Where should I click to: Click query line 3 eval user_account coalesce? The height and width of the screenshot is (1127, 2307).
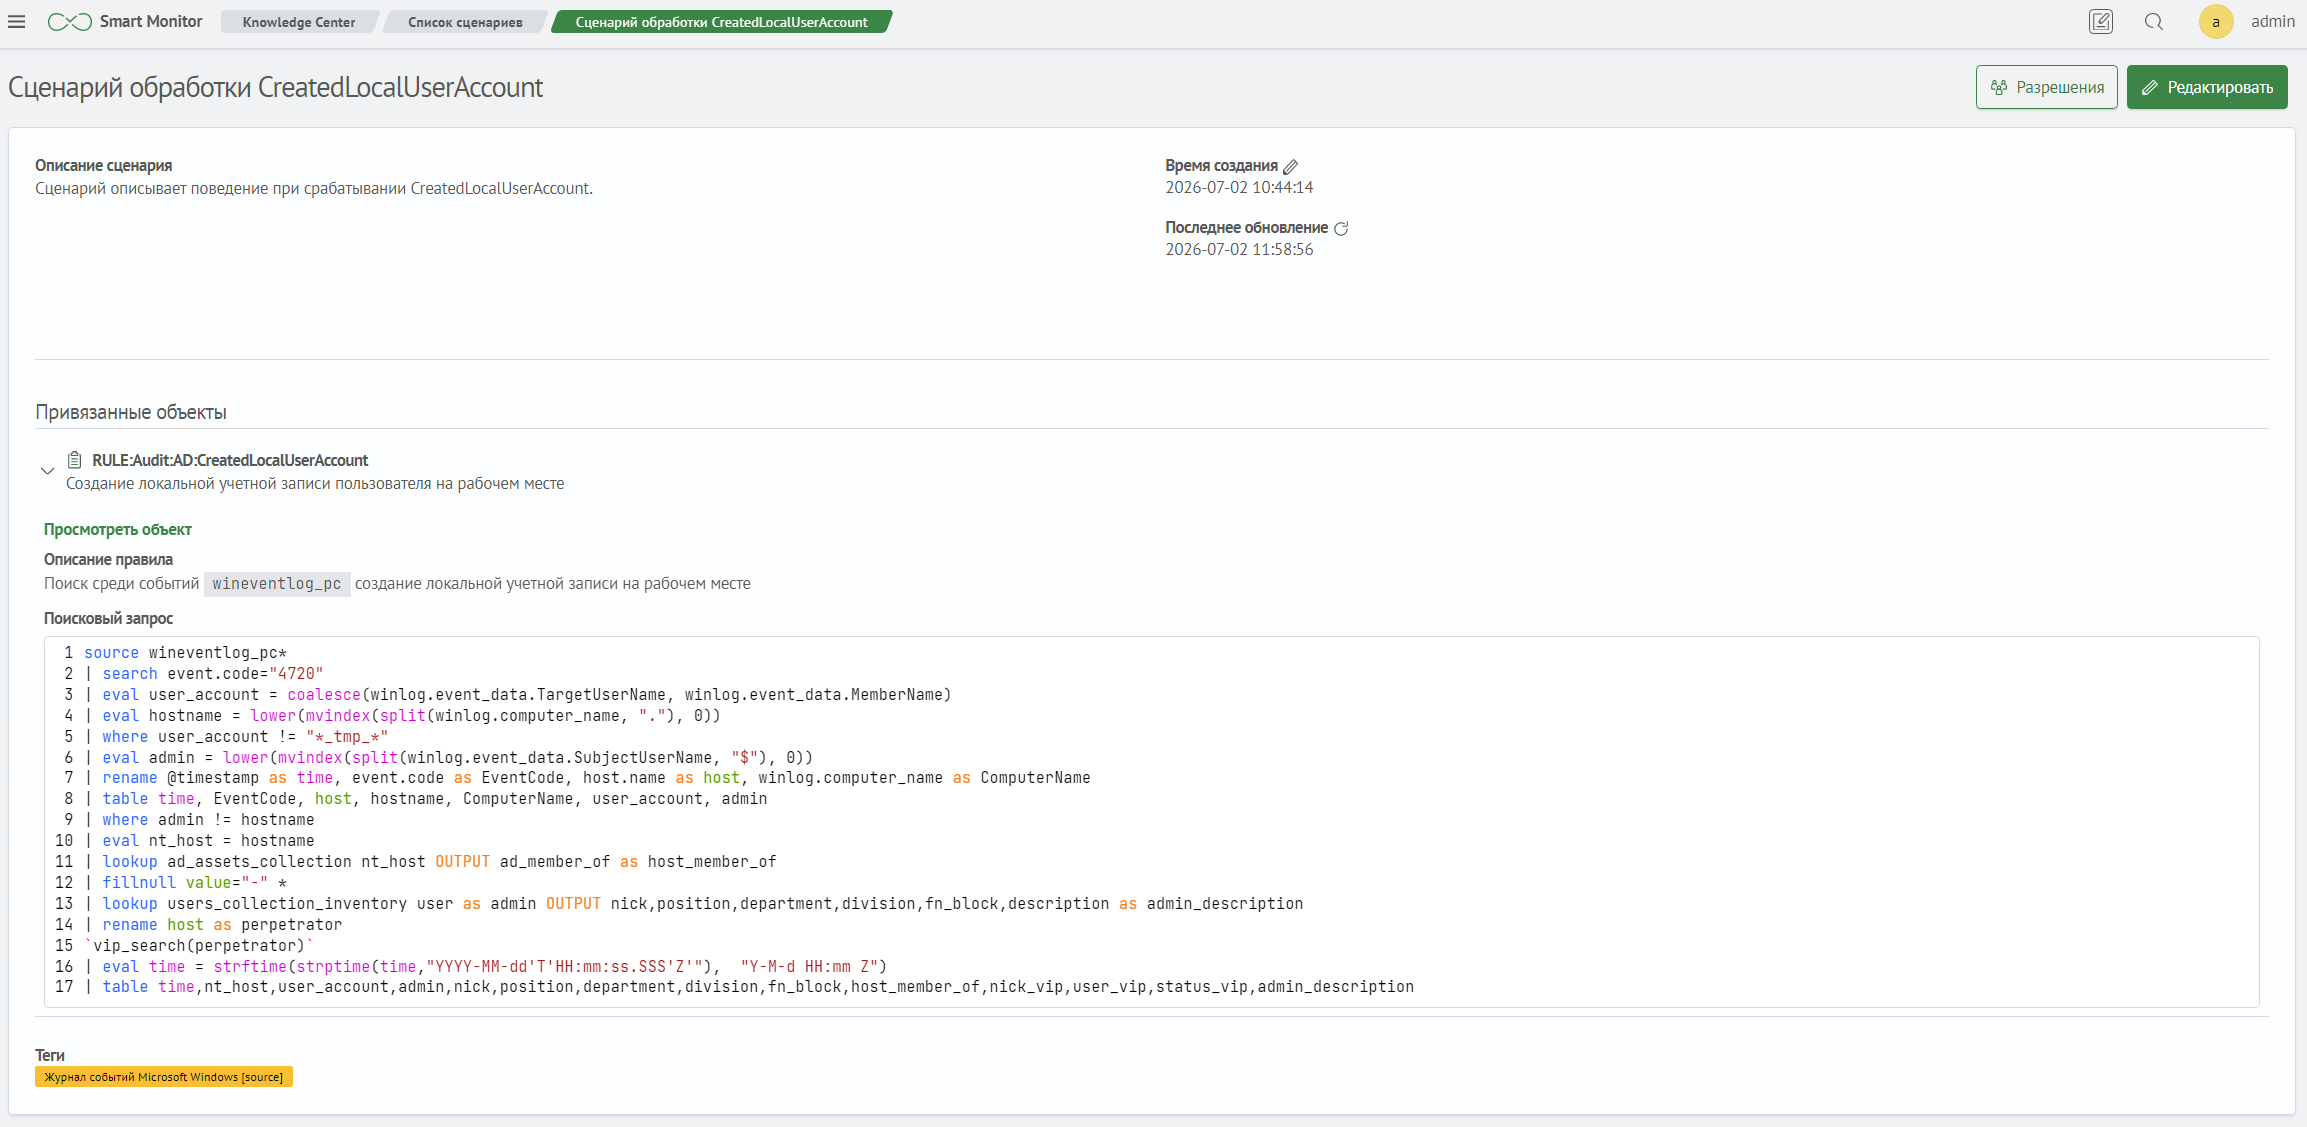pyautogui.click(x=518, y=695)
